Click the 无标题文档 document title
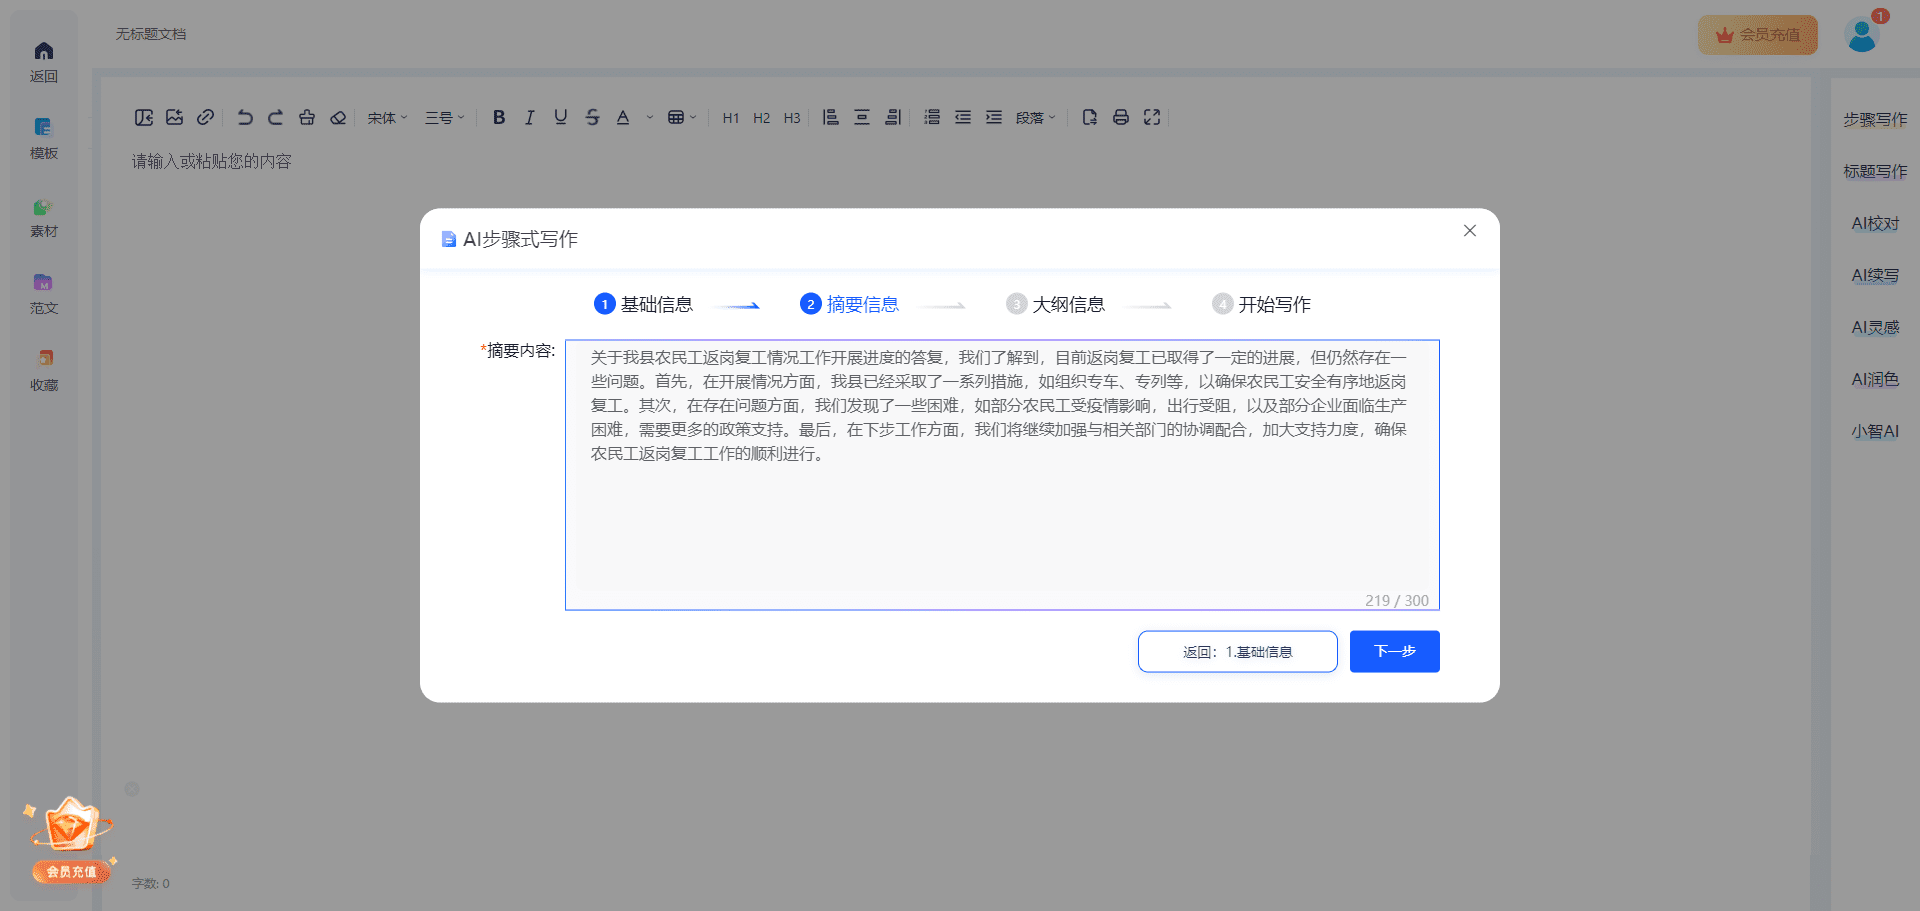Viewport: 1920px width, 911px height. (151, 34)
